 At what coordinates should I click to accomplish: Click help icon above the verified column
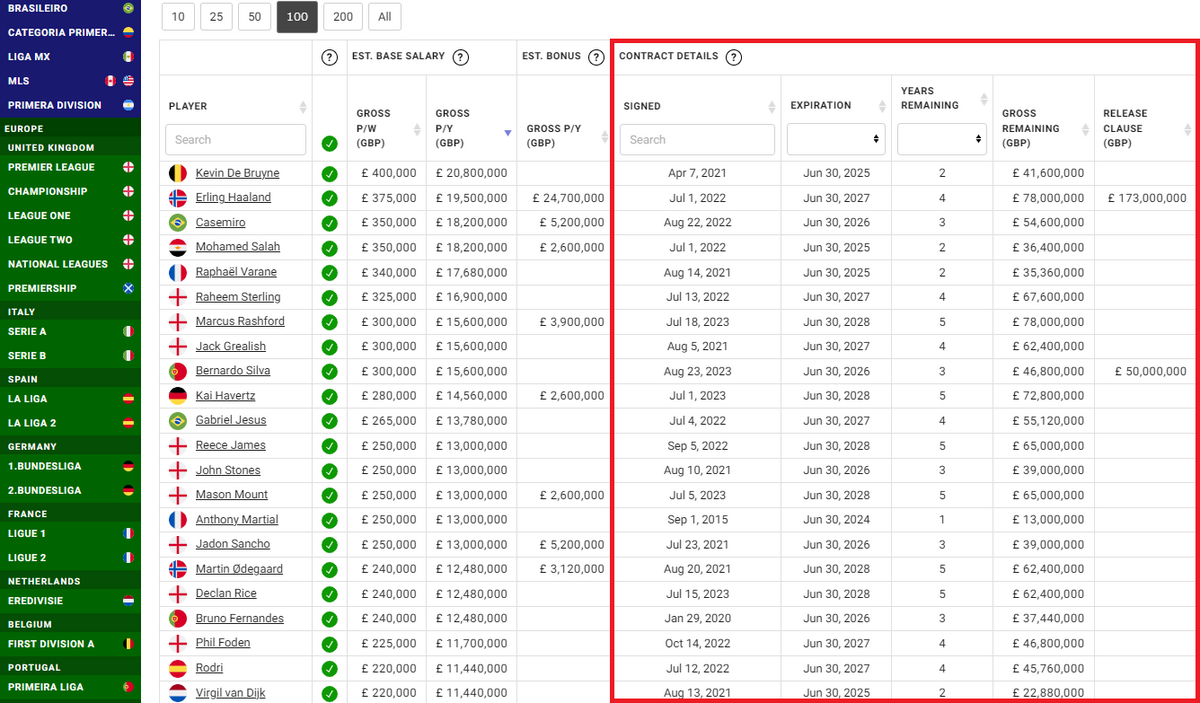pos(329,57)
